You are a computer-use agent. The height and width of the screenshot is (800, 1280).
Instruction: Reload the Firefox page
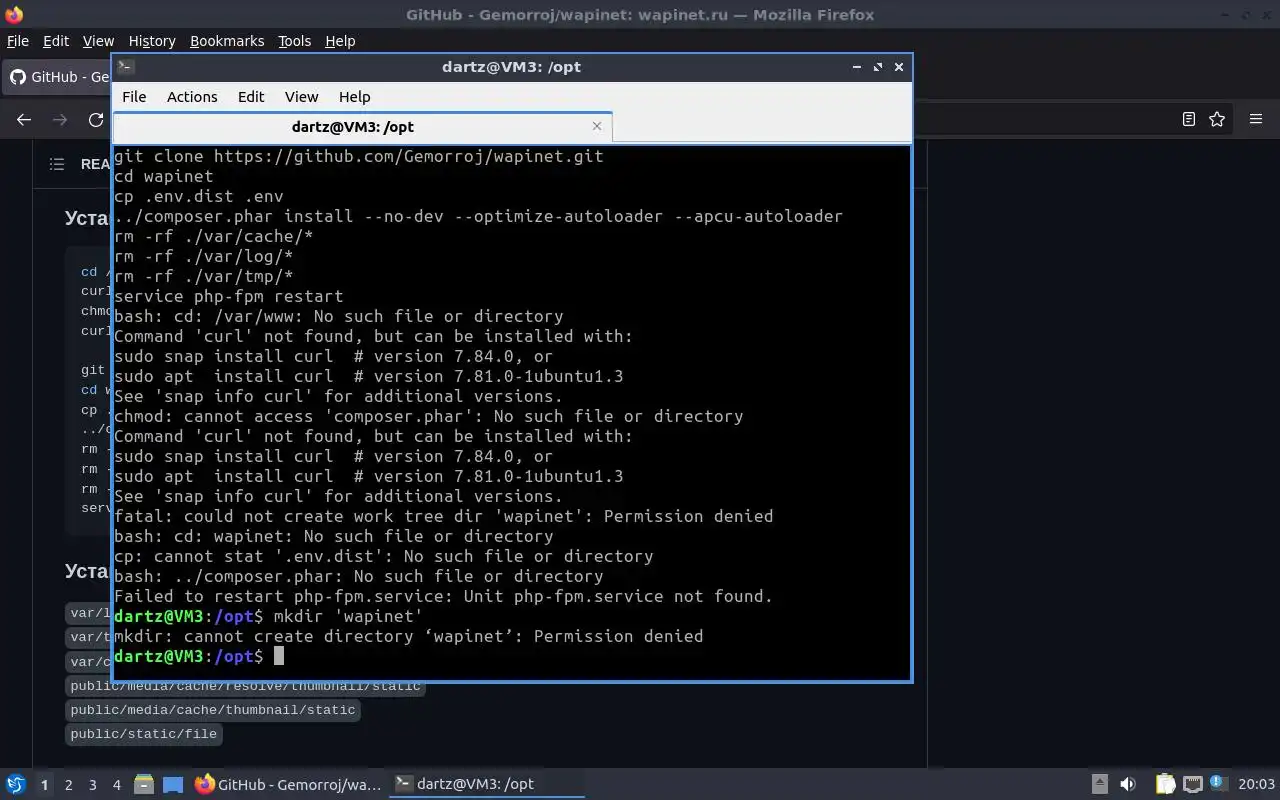point(96,119)
